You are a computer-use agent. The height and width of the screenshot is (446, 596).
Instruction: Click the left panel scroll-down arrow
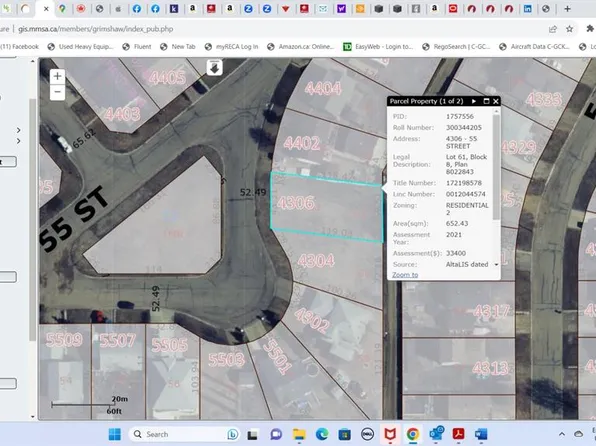pyautogui.click(x=33, y=417)
